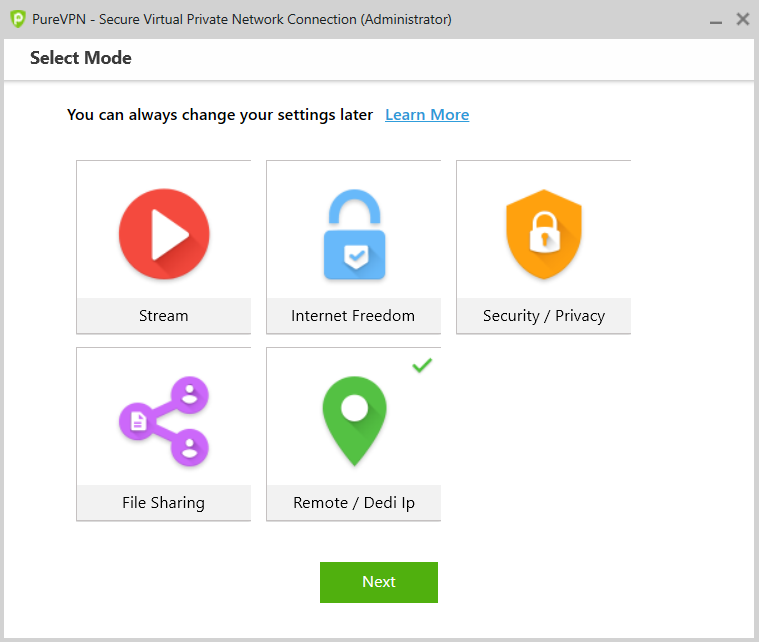This screenshot has width=759, height=642.
Task: Click the PureVPN logo in title bar
Action: (18, 19)
